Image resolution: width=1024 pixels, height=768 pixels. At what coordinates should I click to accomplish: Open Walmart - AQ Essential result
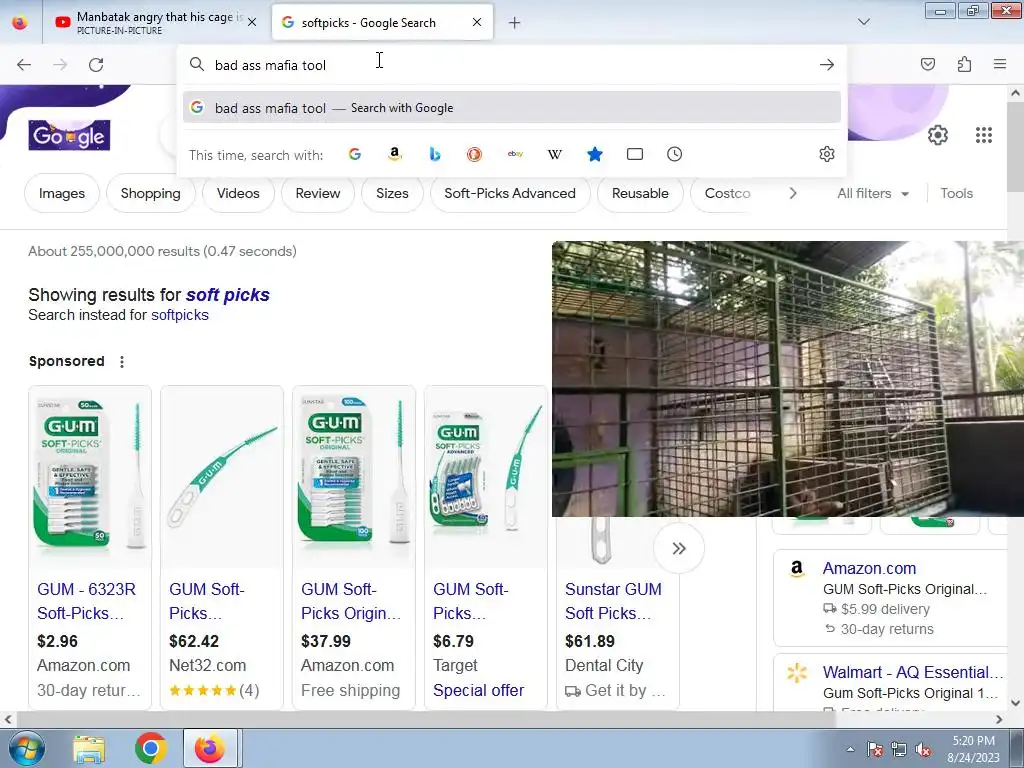[x=913, y=673]
